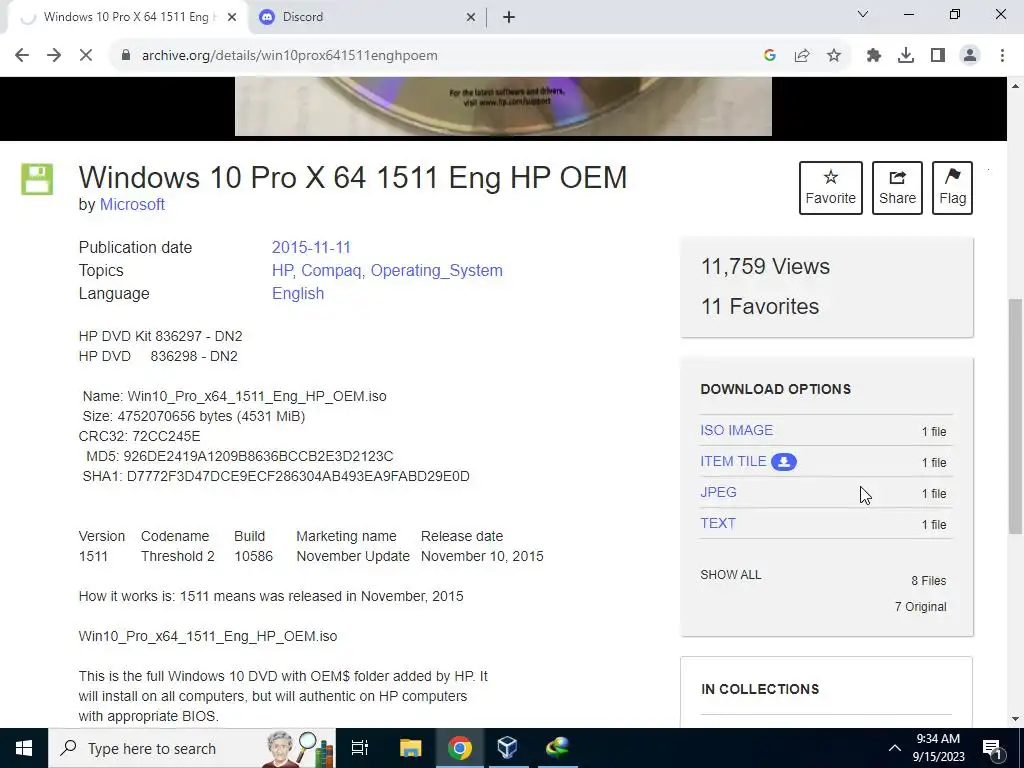Download the ISO IMAGE file
The image size is (1024, 768).
pos(736,430)
